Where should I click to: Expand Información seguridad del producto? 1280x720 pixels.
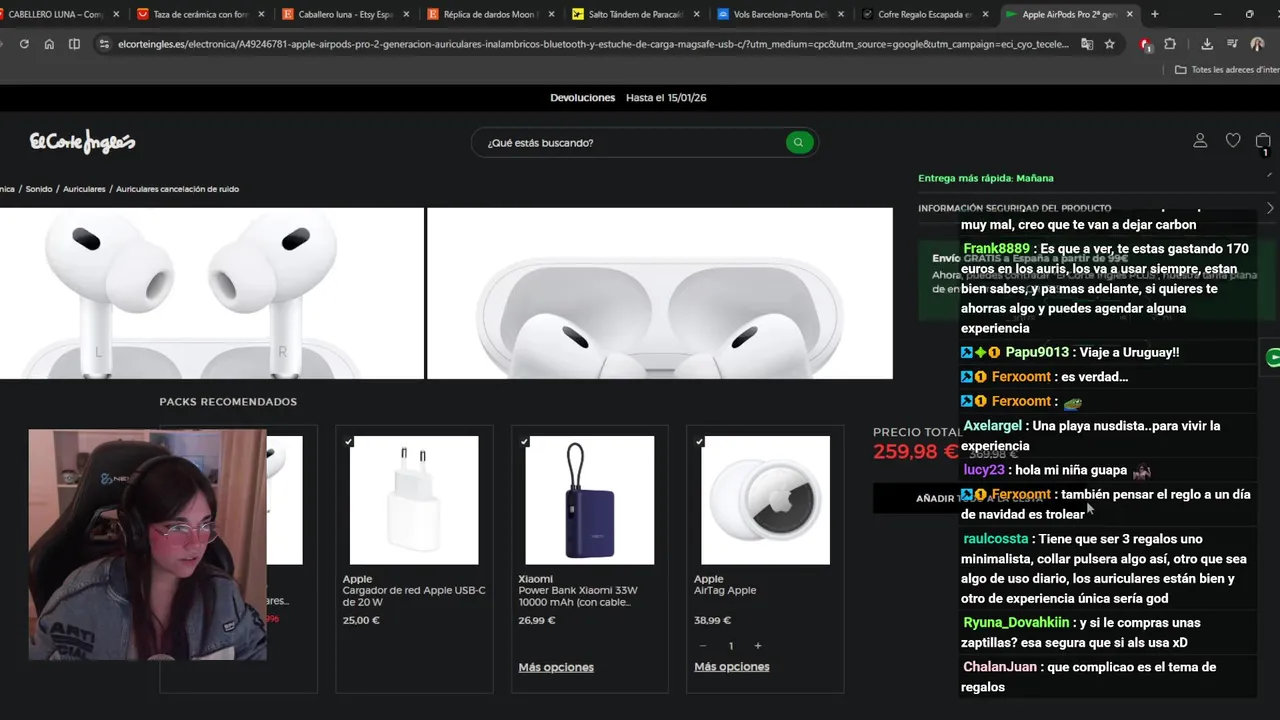pos(1097,208)
